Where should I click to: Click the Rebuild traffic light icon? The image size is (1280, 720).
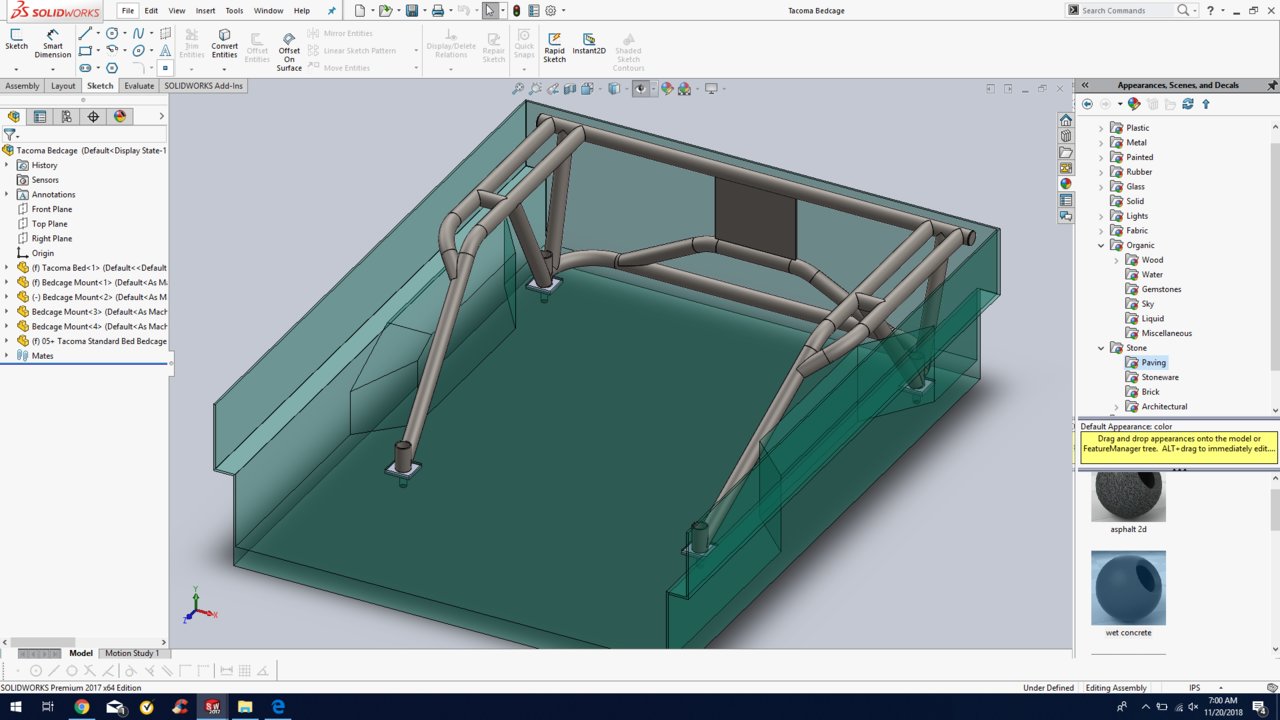click(x=516, y=11)
